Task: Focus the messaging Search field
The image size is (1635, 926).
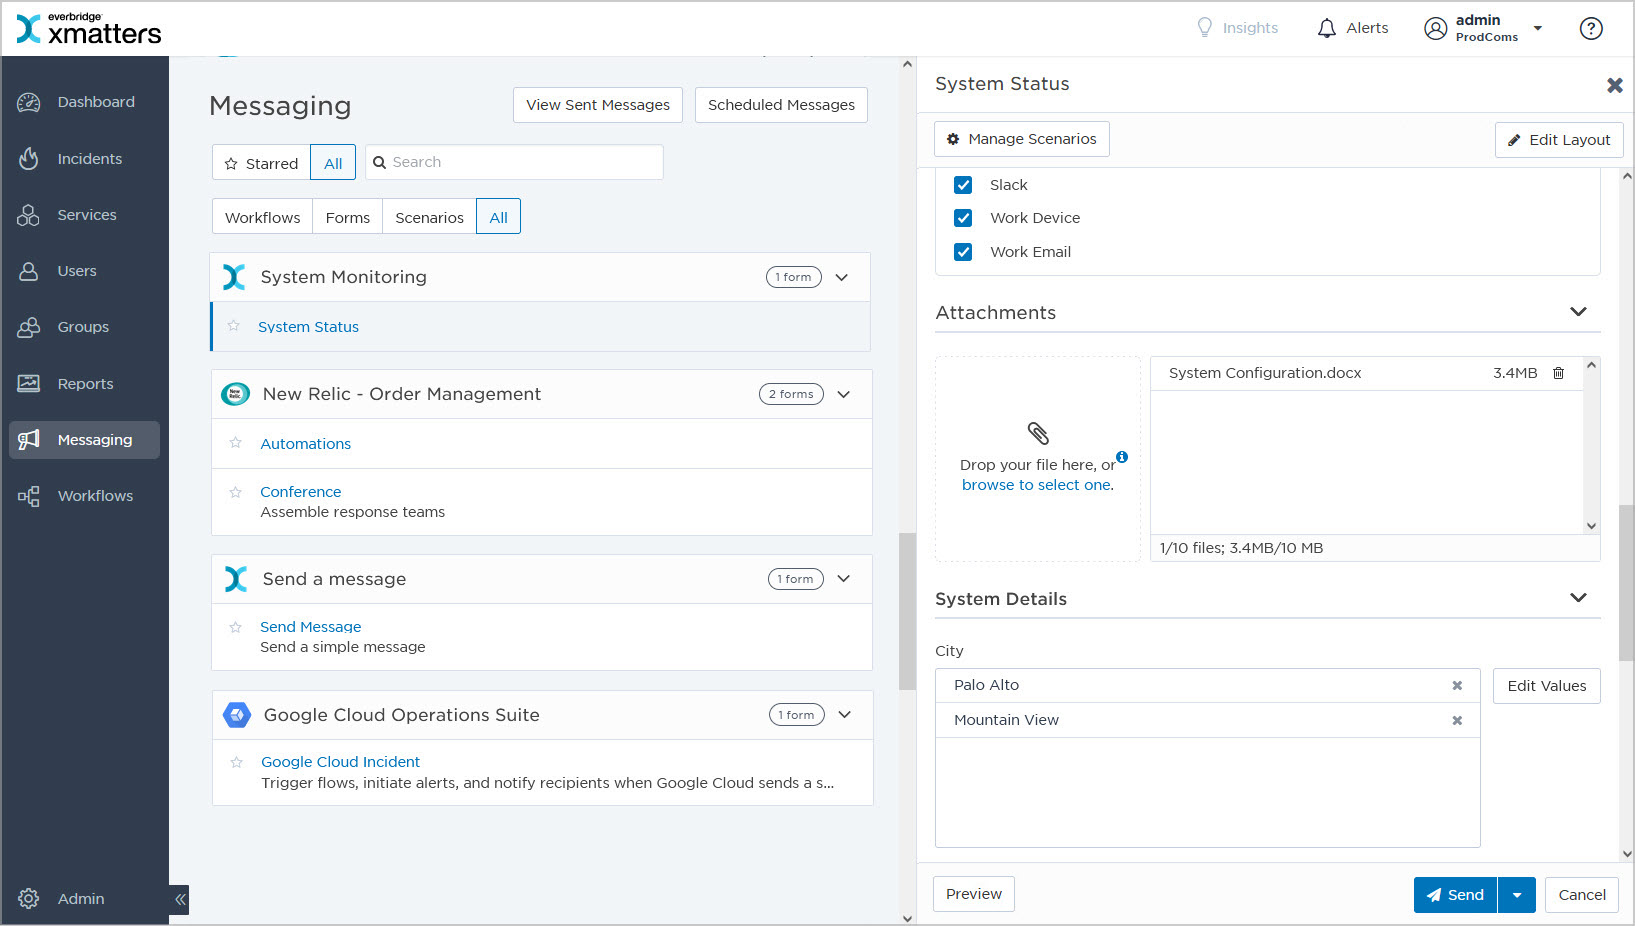Action: [x=514, y=162]
